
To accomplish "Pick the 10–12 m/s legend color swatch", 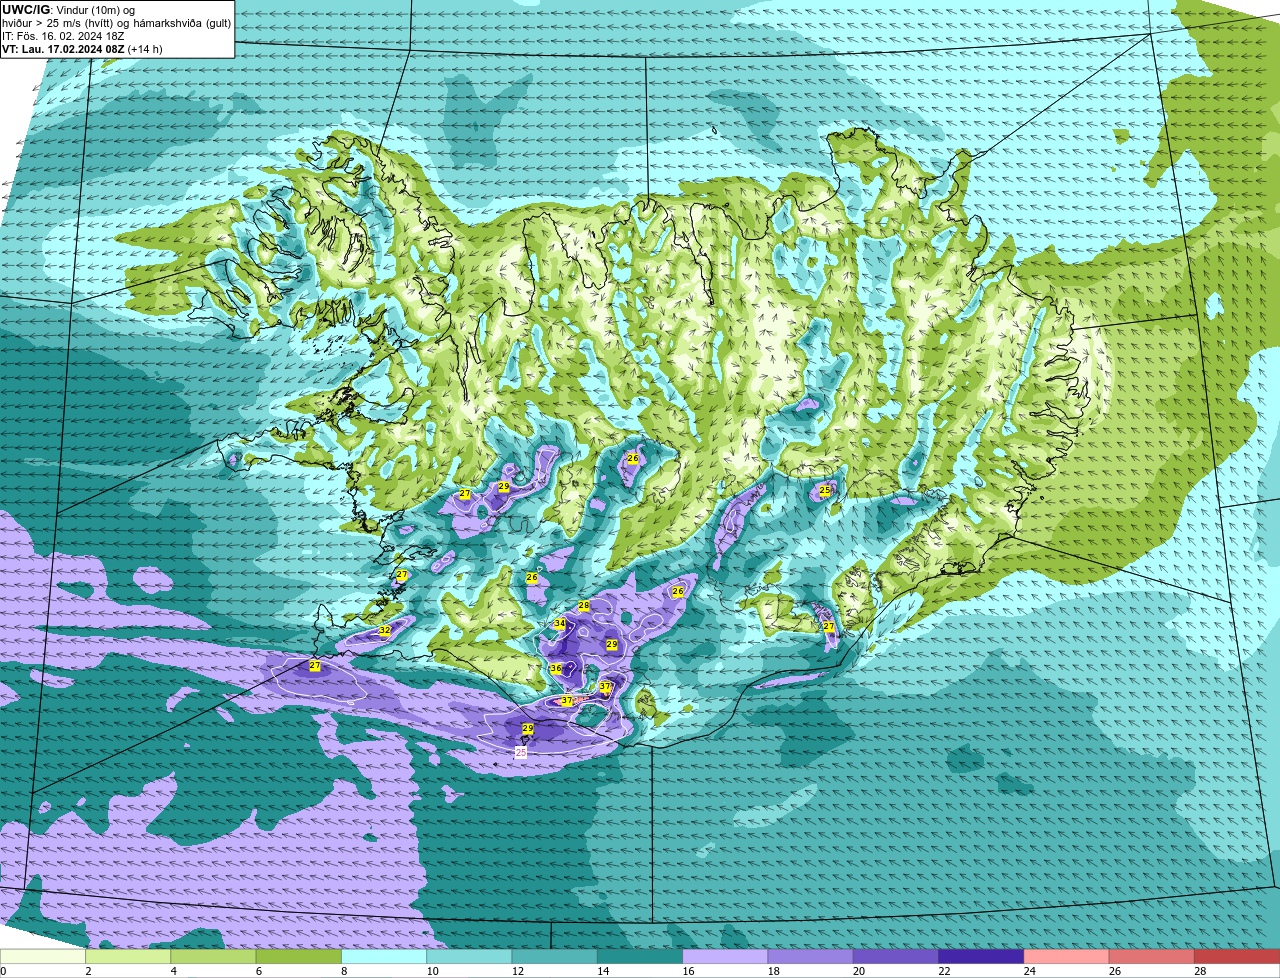I will click(469, 956).
